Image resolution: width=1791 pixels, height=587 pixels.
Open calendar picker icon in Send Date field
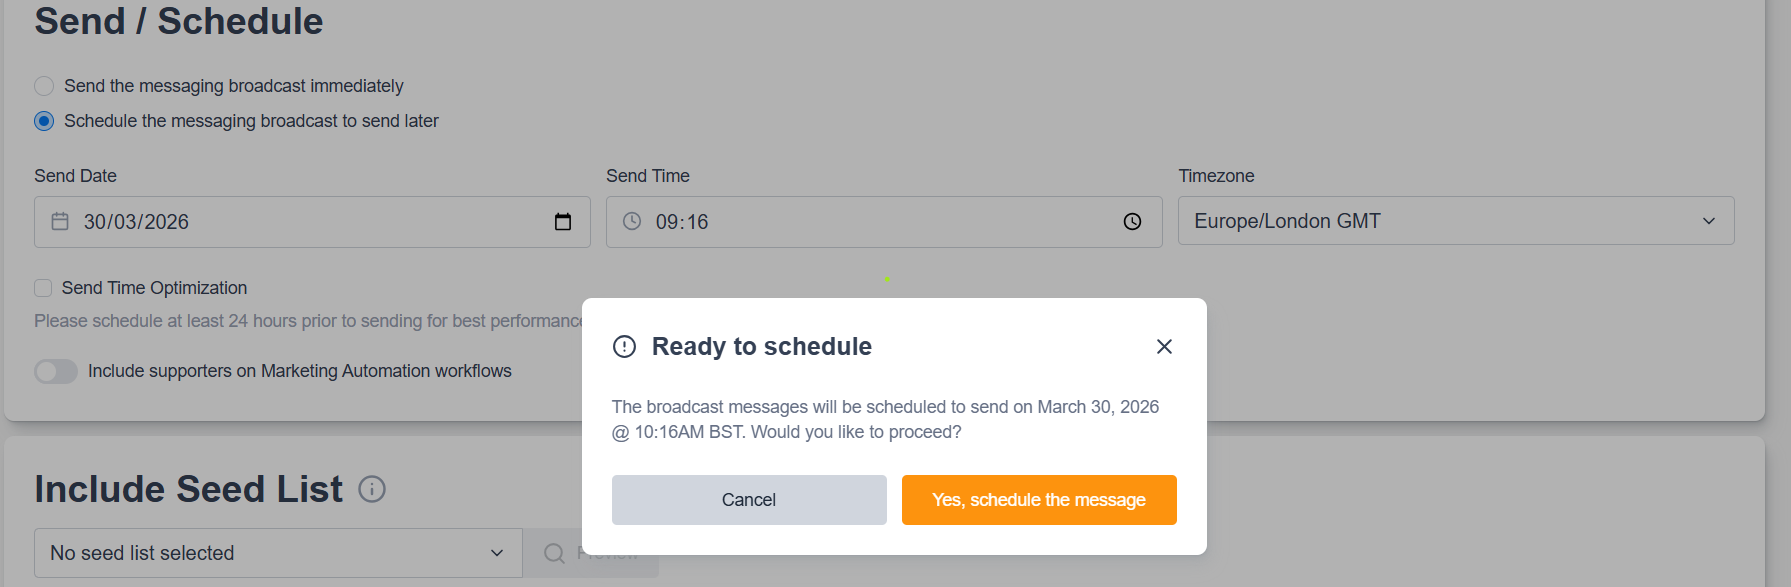562,222
